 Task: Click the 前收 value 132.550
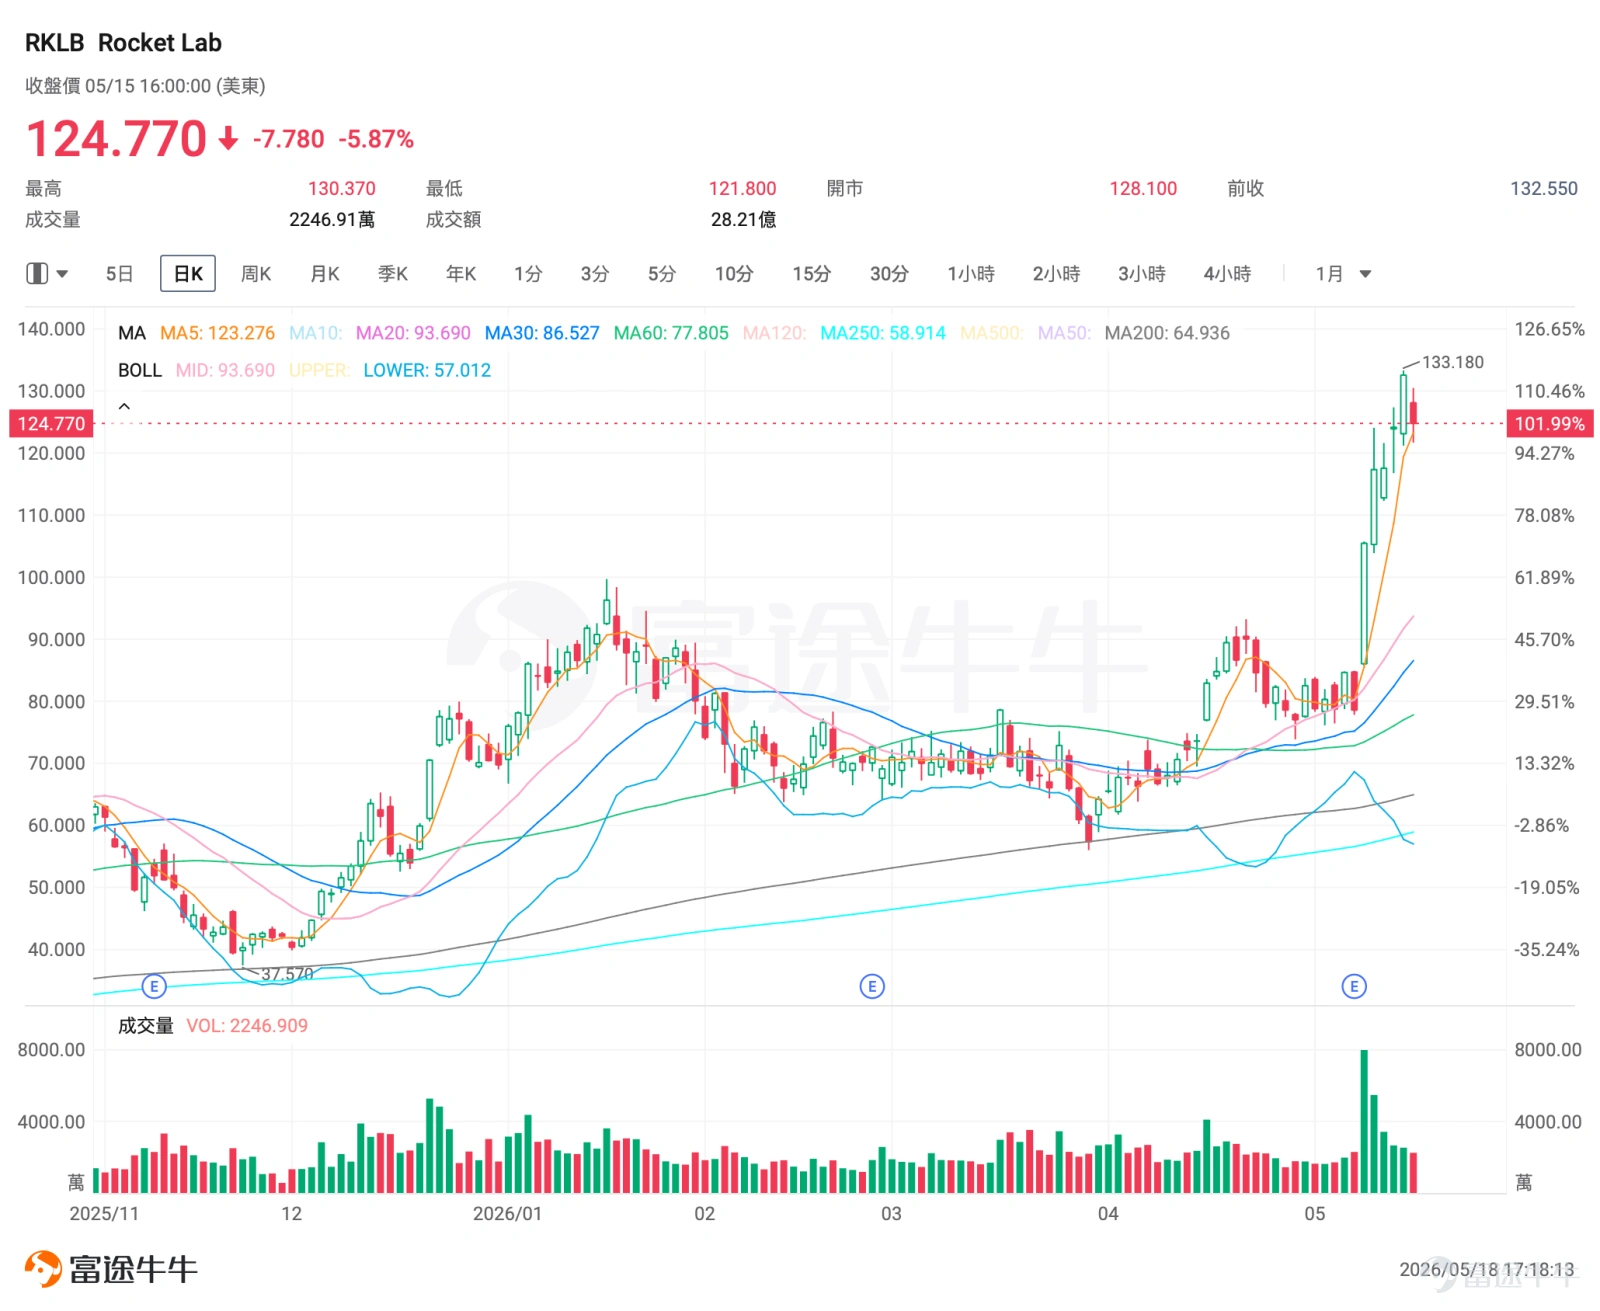click(x=1544, y=189)
